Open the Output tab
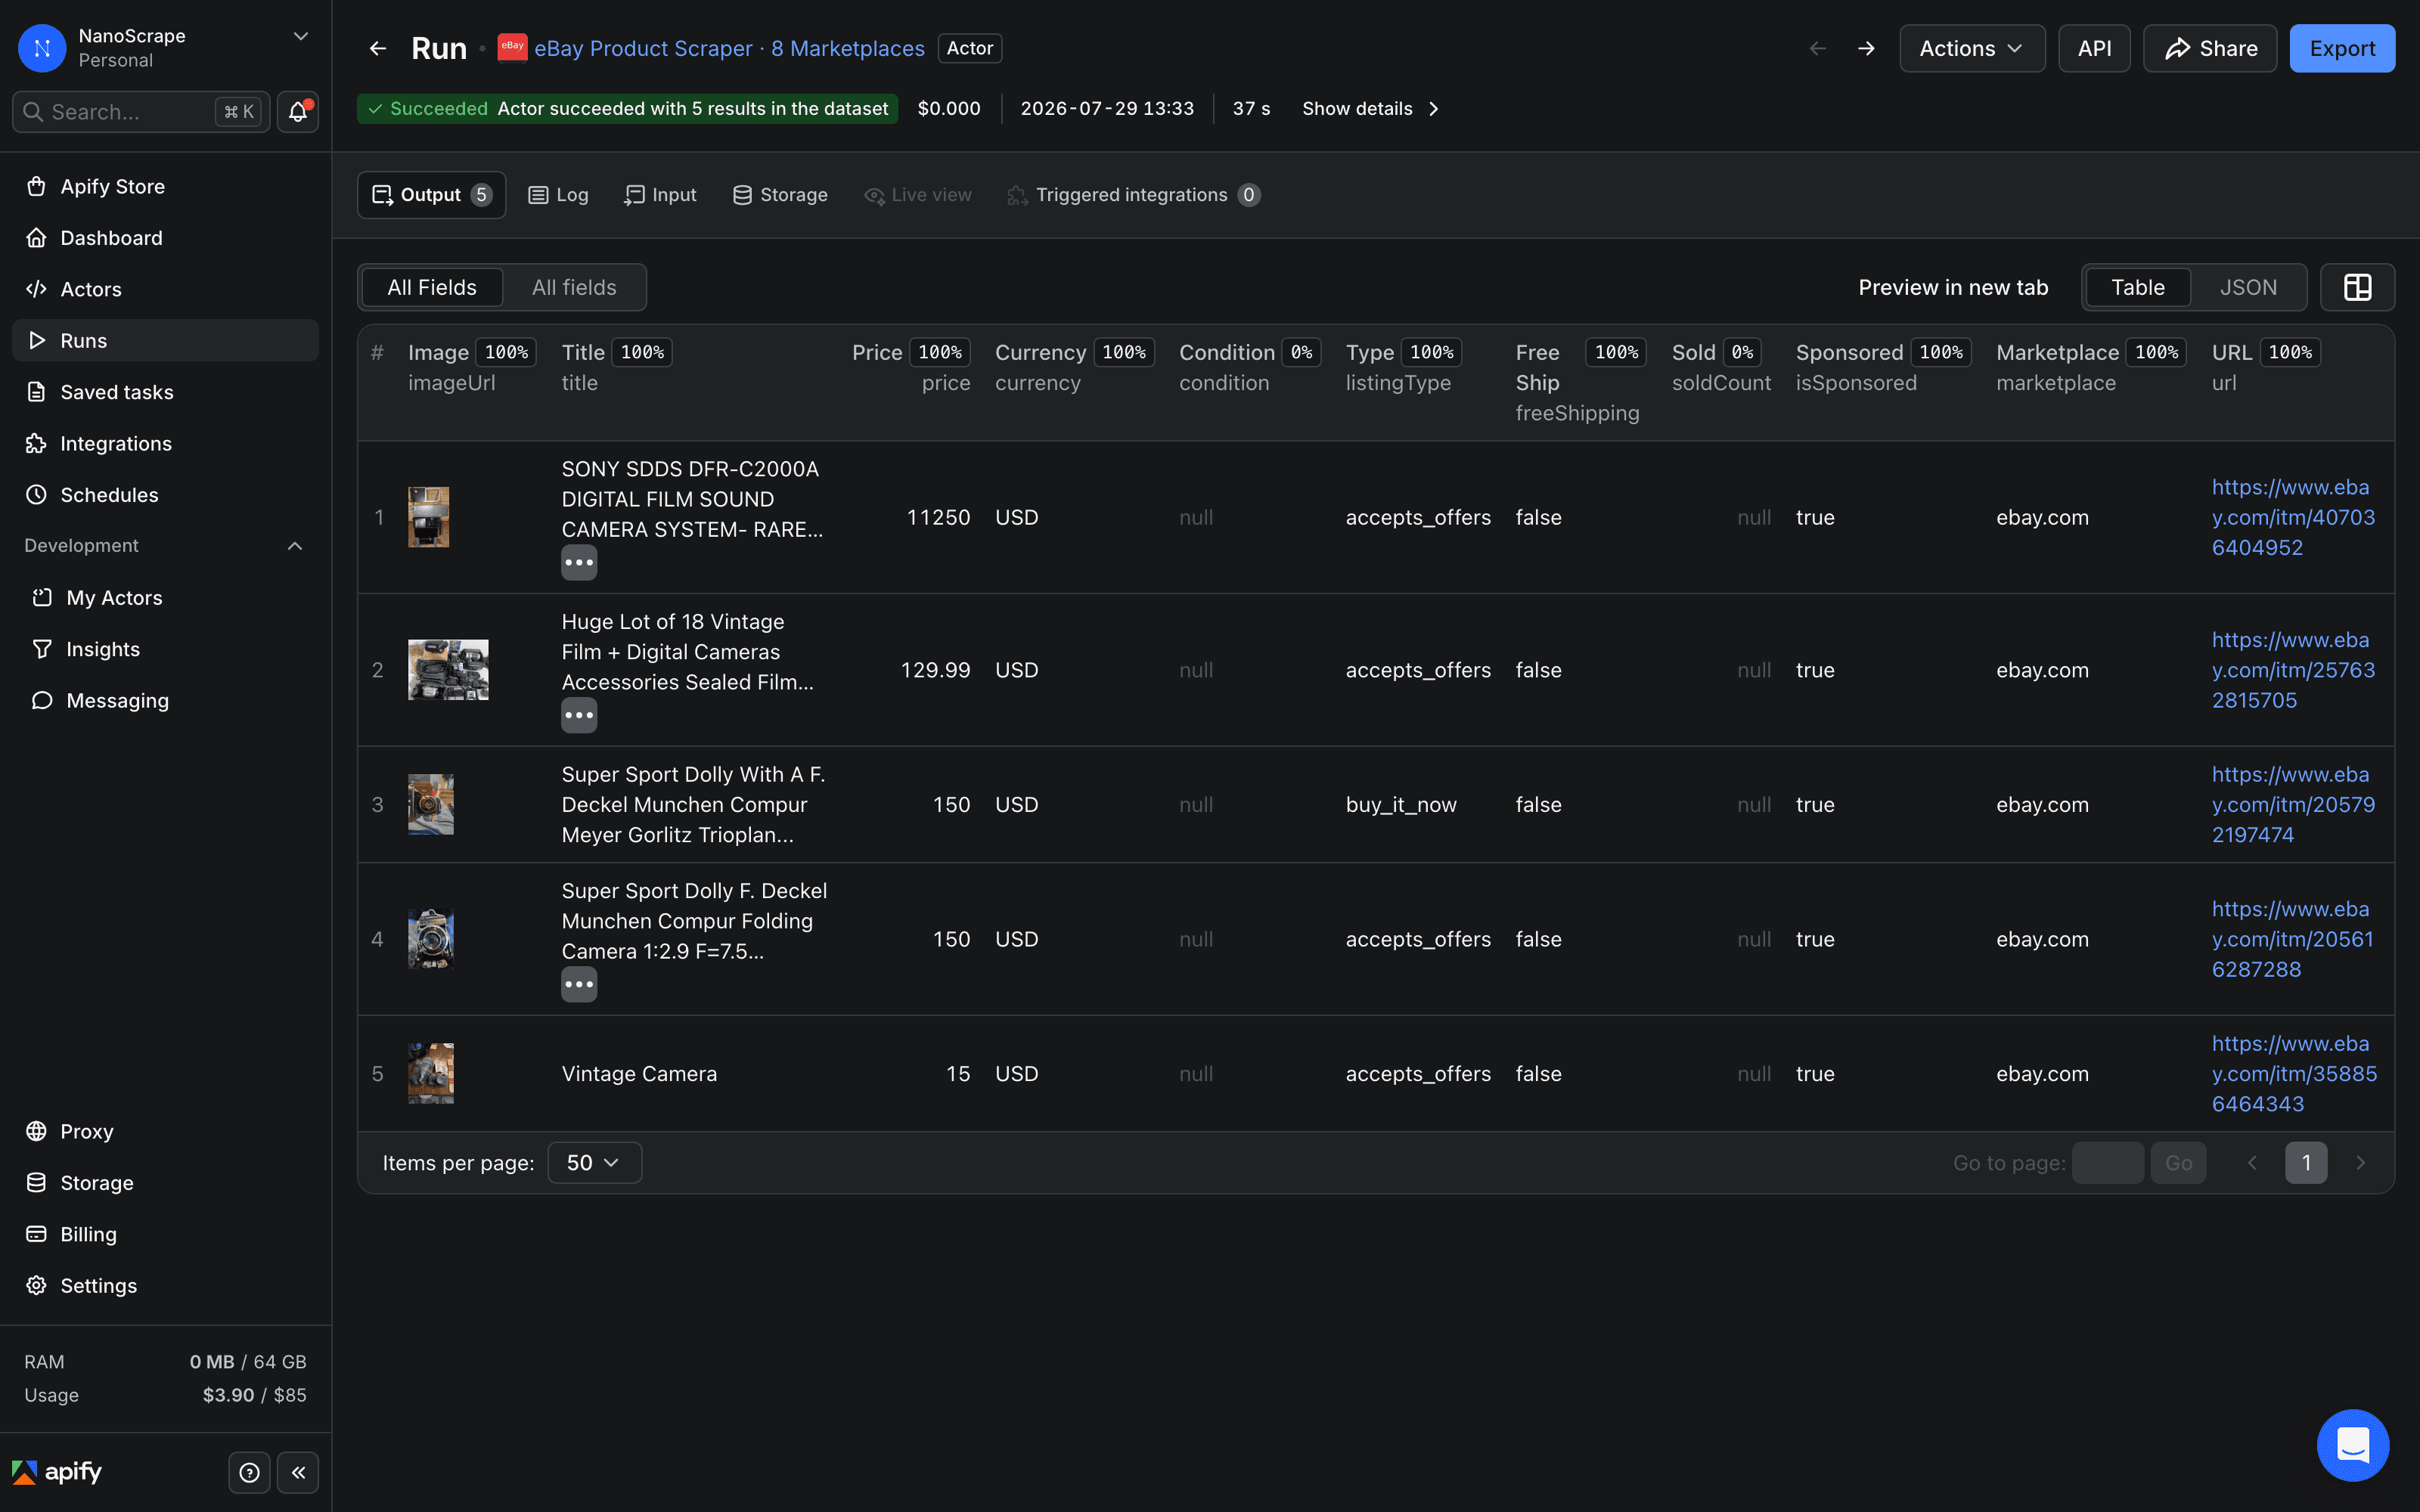2420x1512 pixels. click(x=431, y=195)
